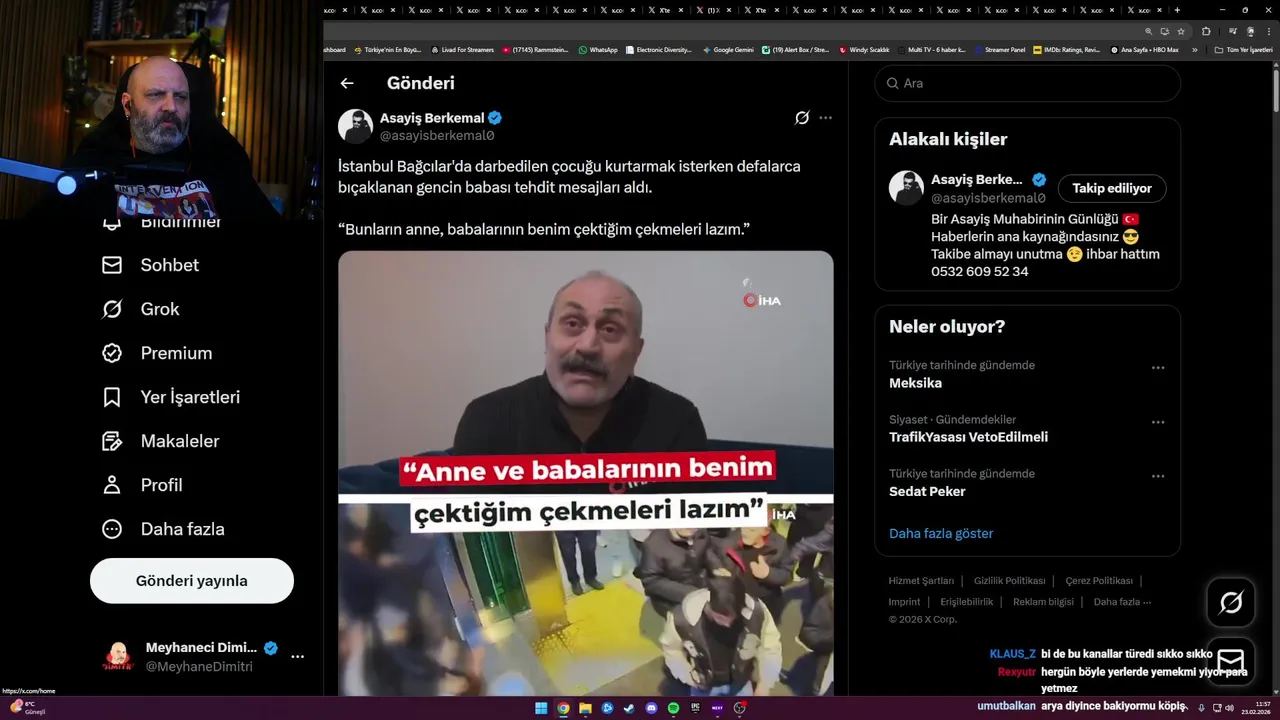Image resolution: width=1280 pixels, height=720 pixels.
Task: Open Çerez Politikası footer link
Action: [1099, 581]
